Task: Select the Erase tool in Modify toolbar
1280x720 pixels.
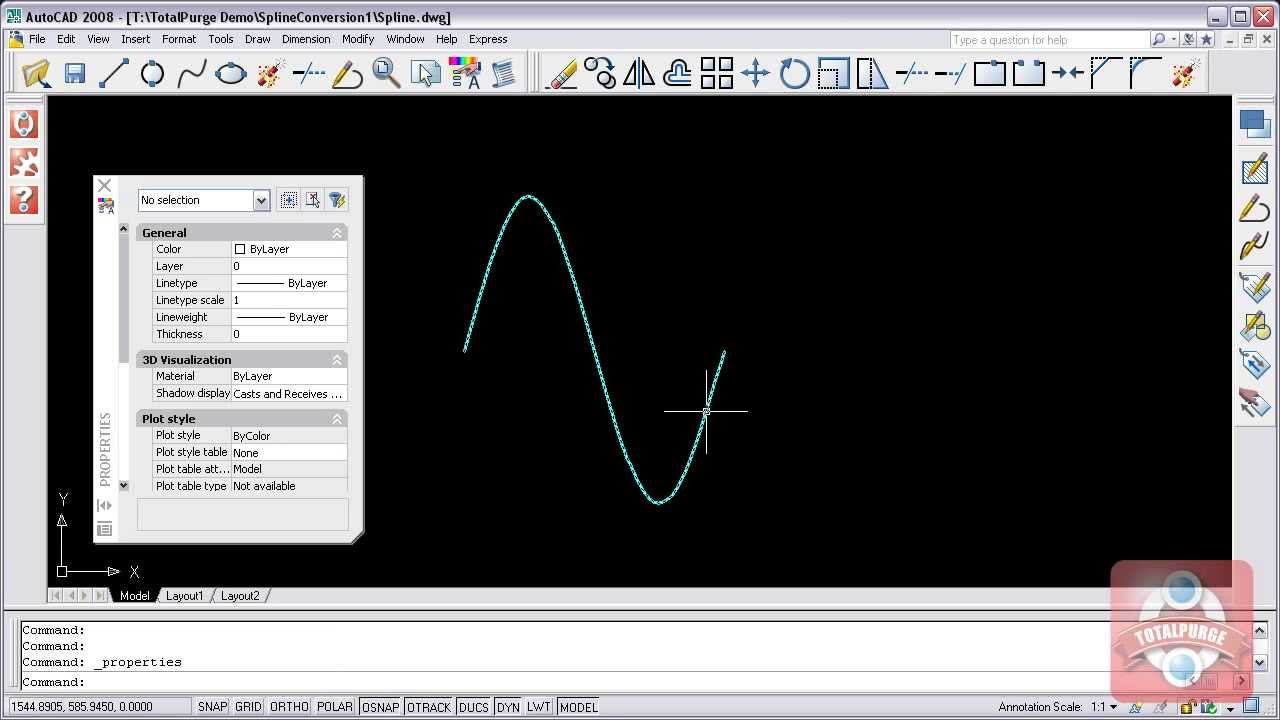Action: pos(562,73)
